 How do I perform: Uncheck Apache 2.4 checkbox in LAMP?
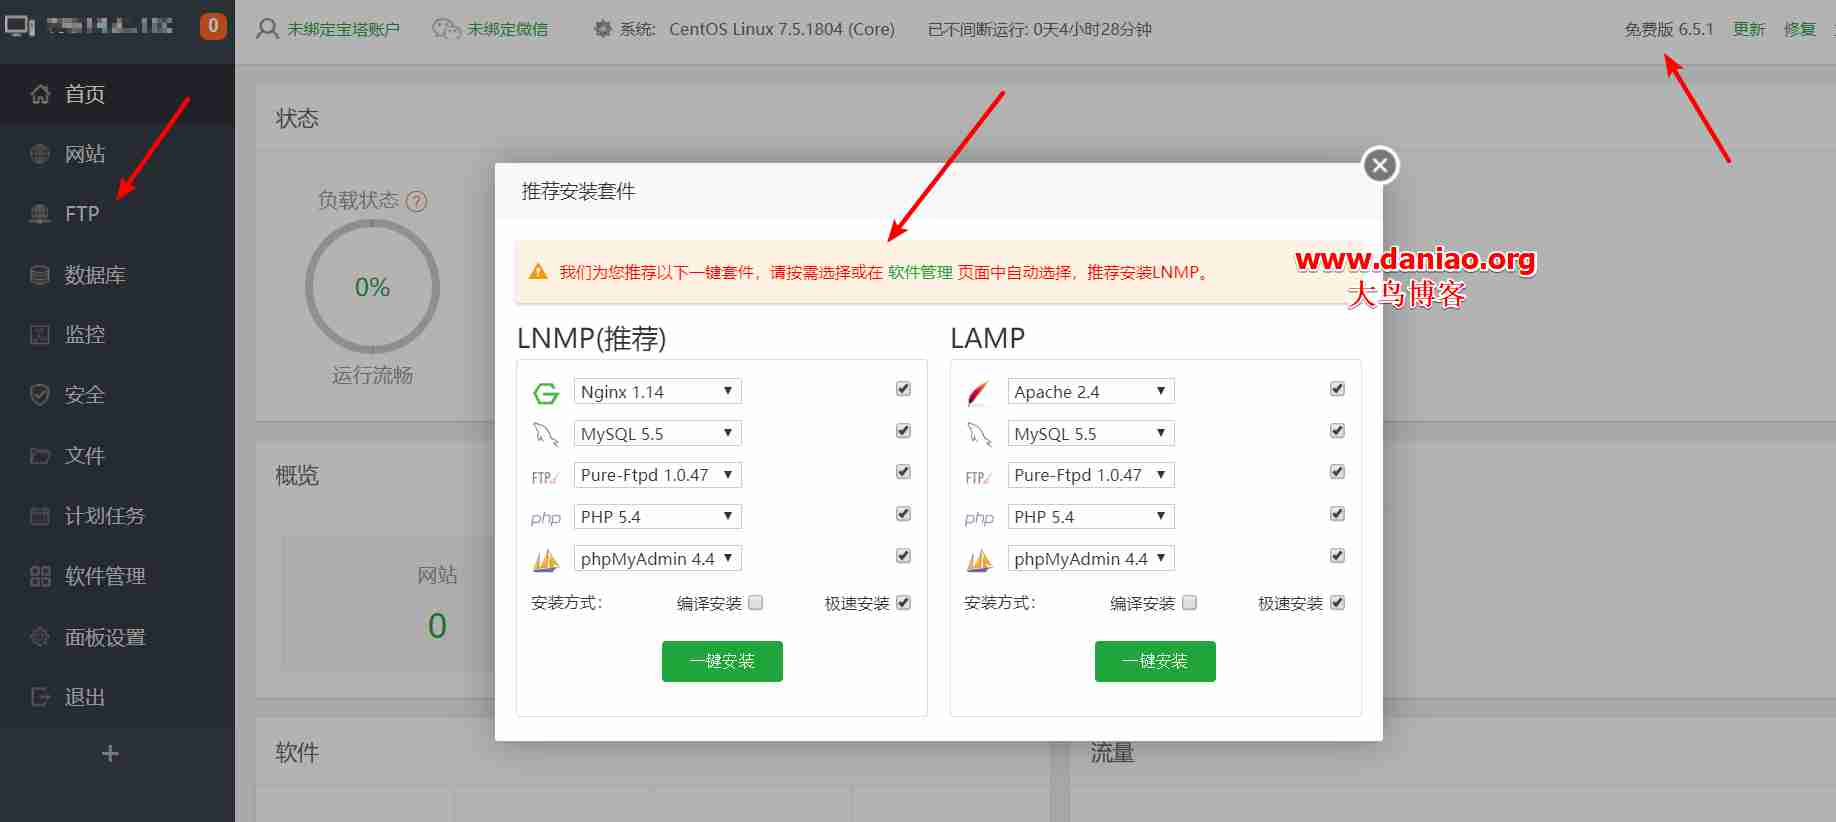(1337, 389)
